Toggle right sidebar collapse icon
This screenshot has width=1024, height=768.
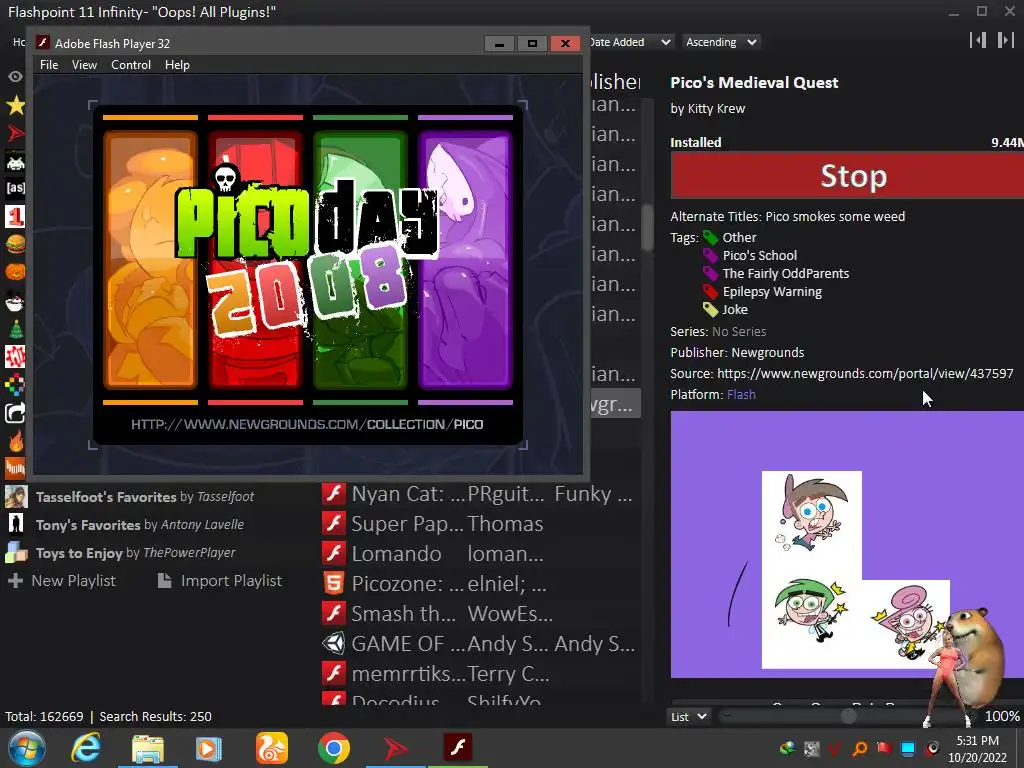pyautogui.click(x=1005, y=40)
